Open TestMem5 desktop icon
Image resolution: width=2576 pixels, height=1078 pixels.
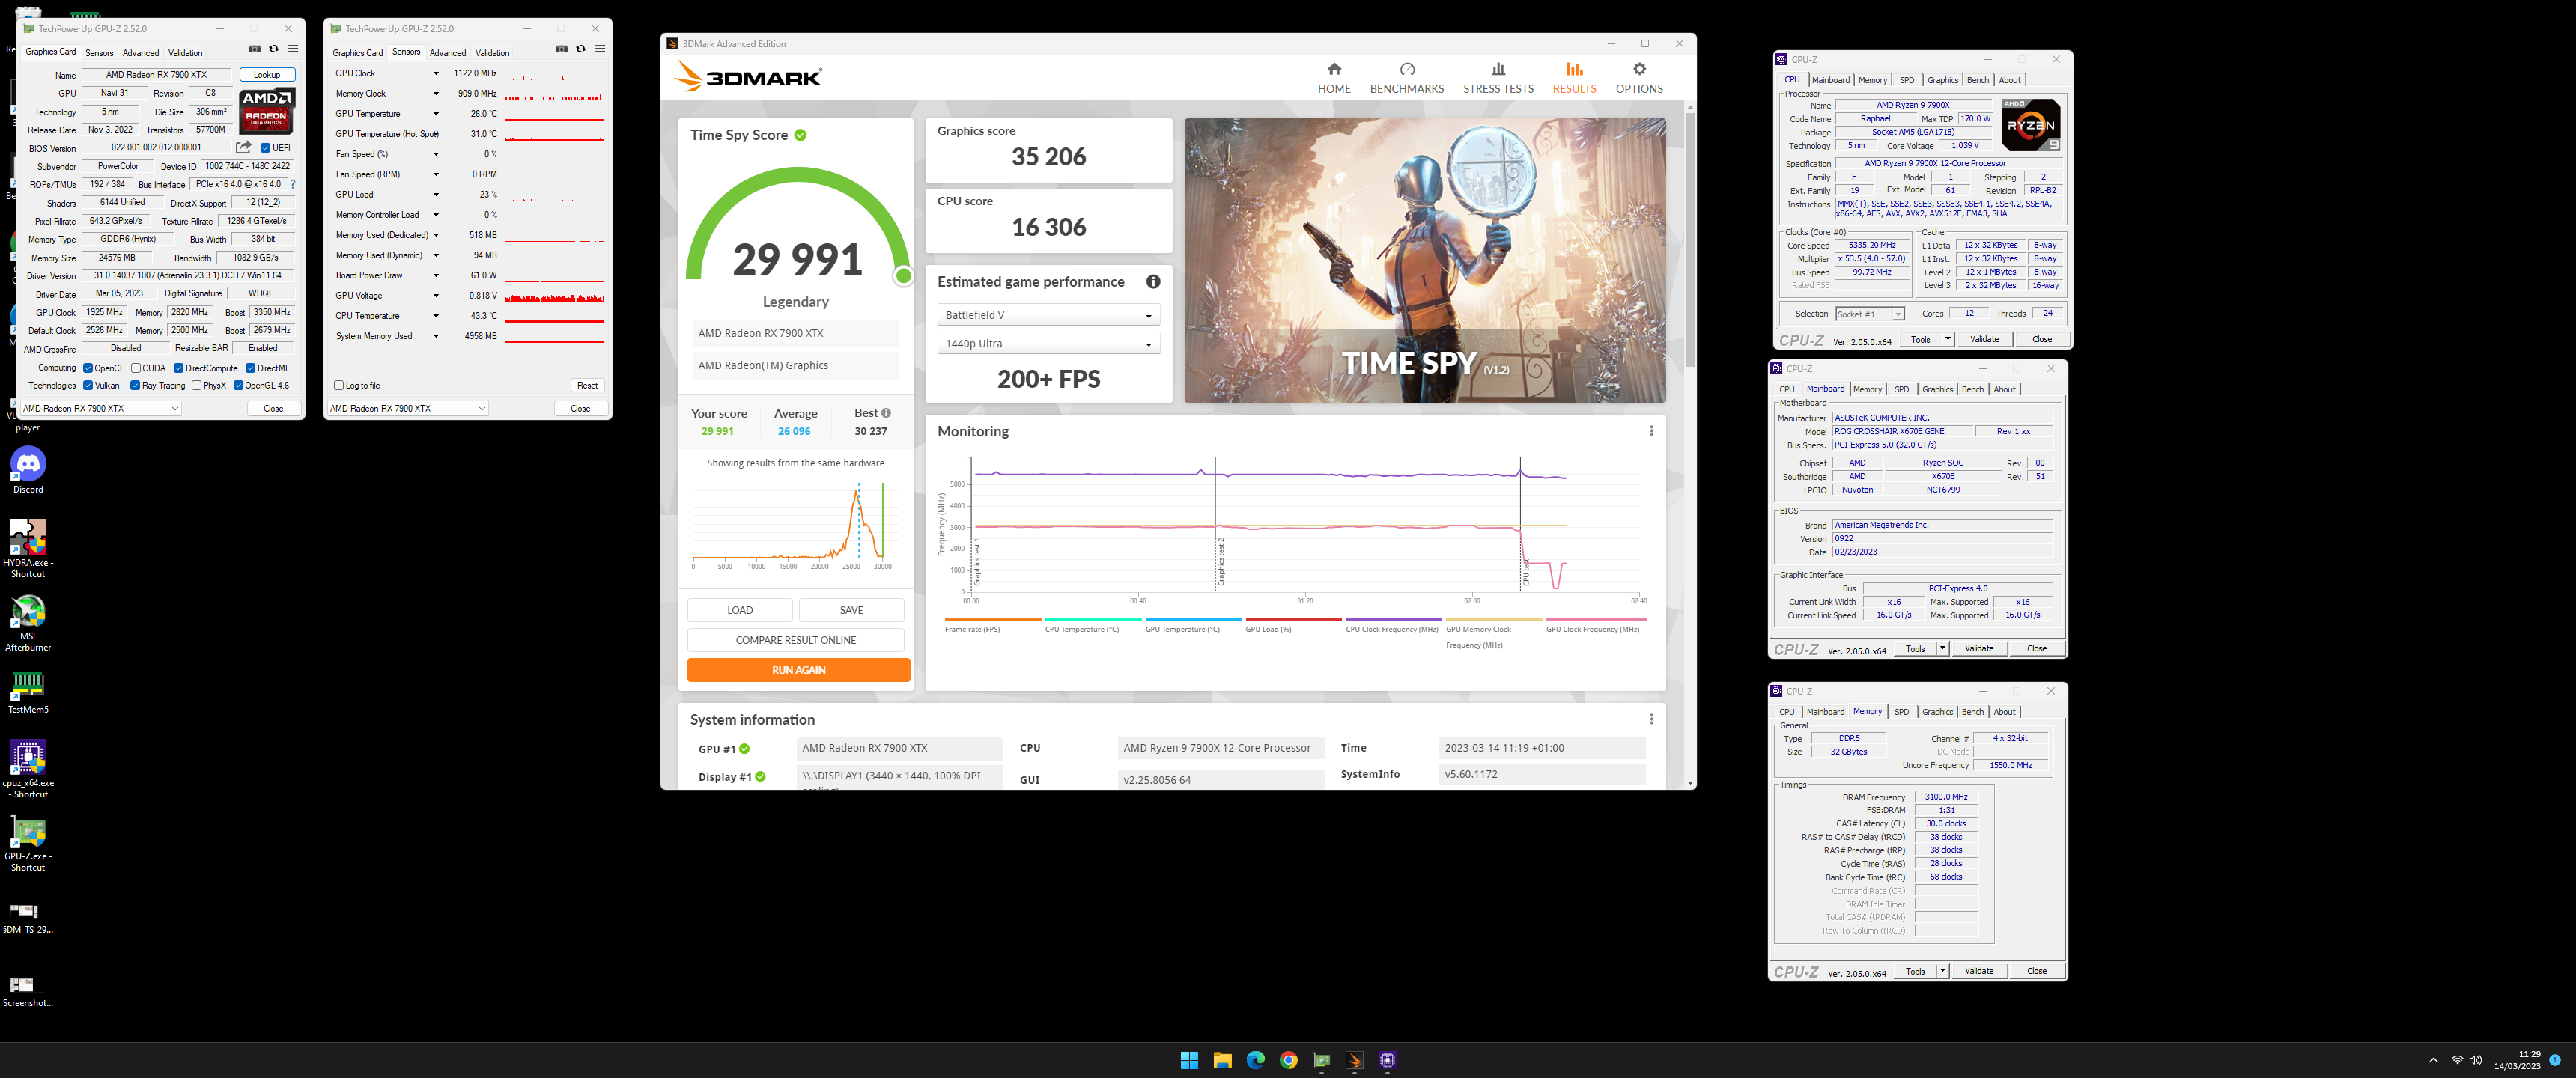(28, 692)
